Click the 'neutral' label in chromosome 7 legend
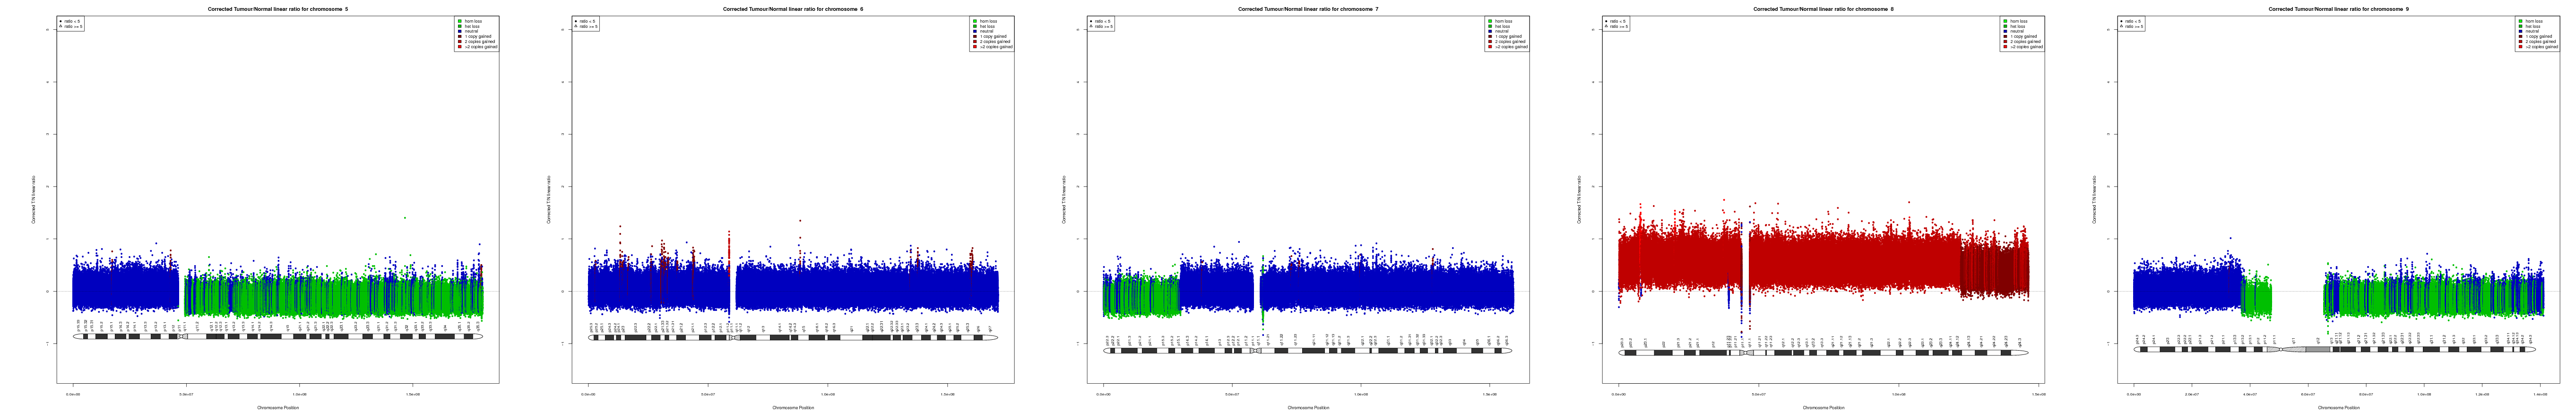This screenshot has width=2576, height=413. pyautogui.click(x=1502, y=31)
